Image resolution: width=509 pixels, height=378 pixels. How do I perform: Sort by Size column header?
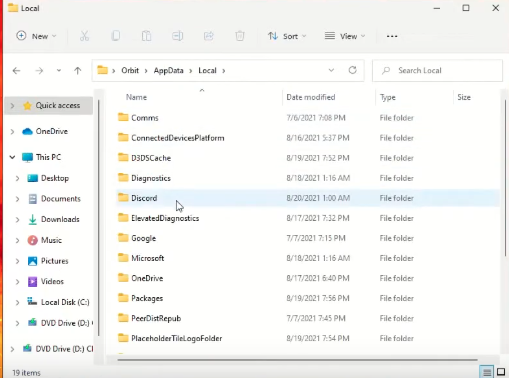(464, 97)
